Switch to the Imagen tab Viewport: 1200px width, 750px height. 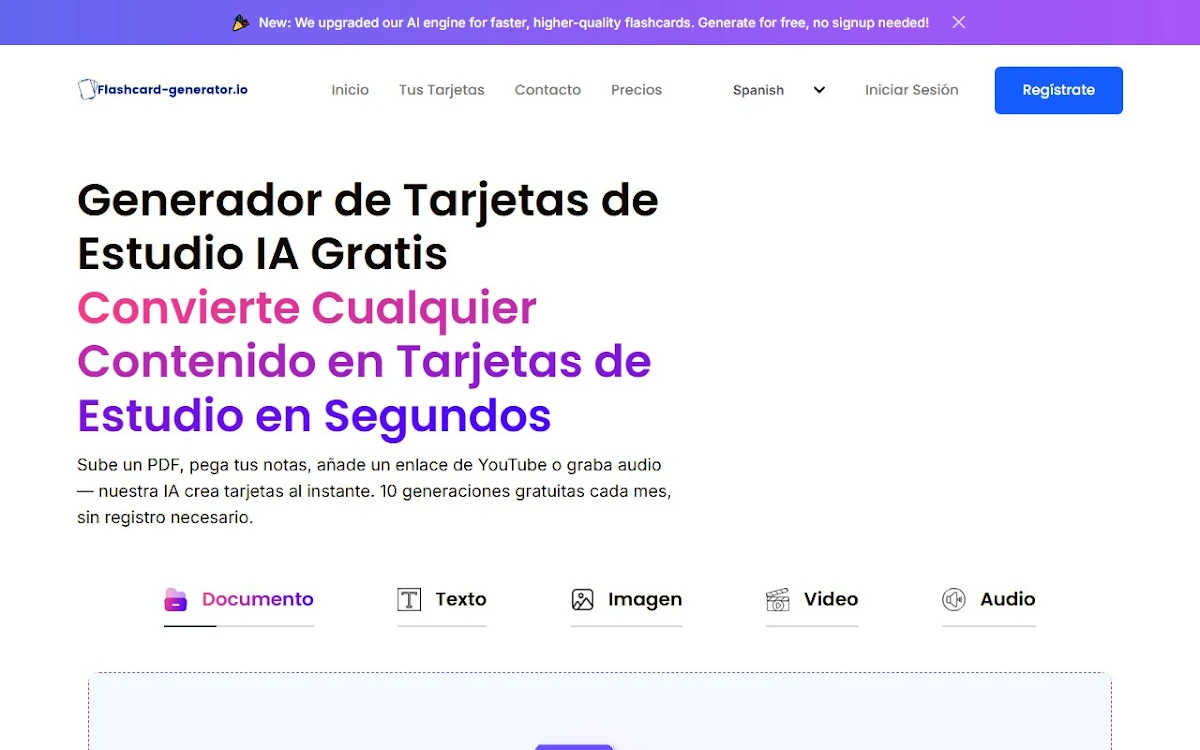(626, 600)
